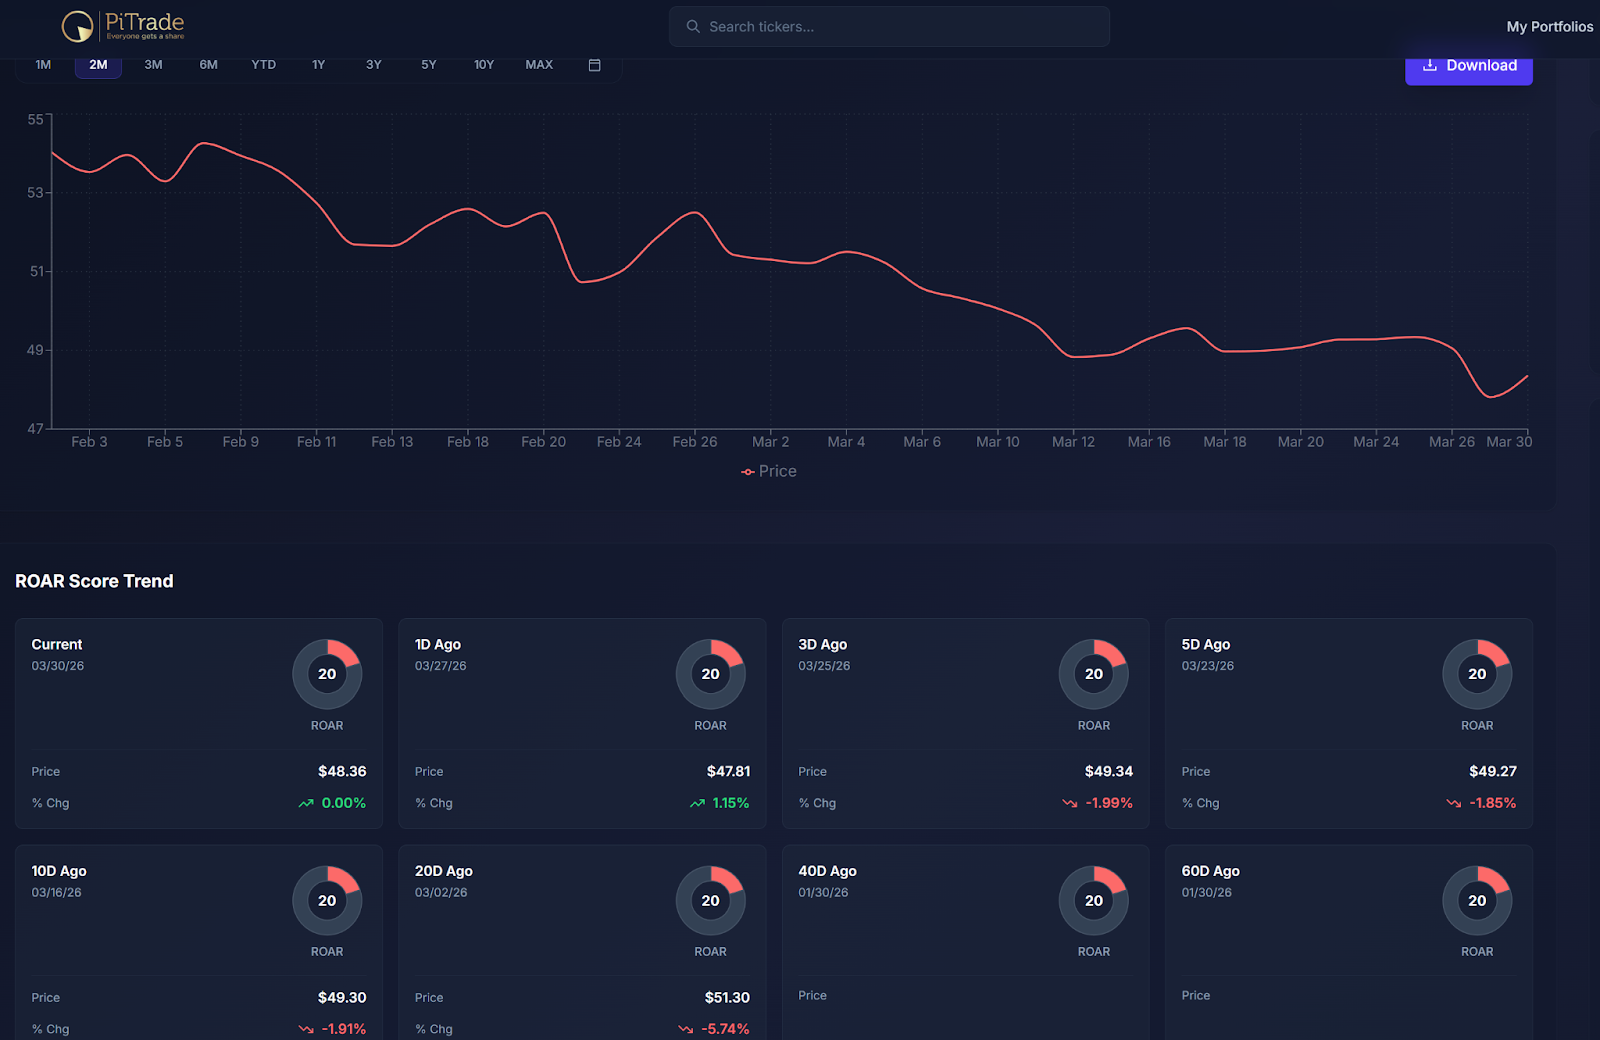Open My Portfolios
The height and width of the screenshot is (1040, 1600).
(1549, 27)
